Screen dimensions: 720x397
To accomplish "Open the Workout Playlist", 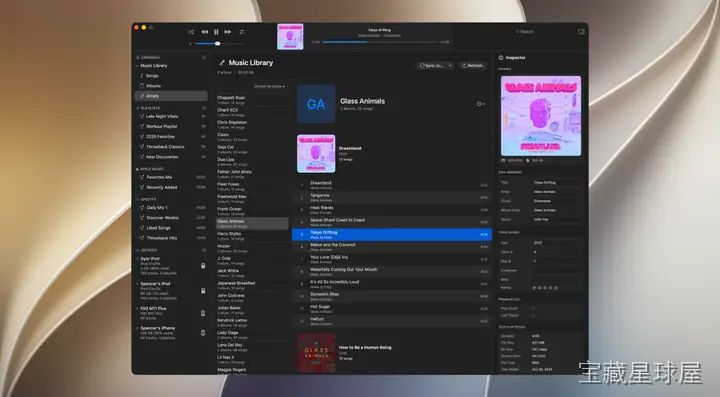I will (171, 127).
